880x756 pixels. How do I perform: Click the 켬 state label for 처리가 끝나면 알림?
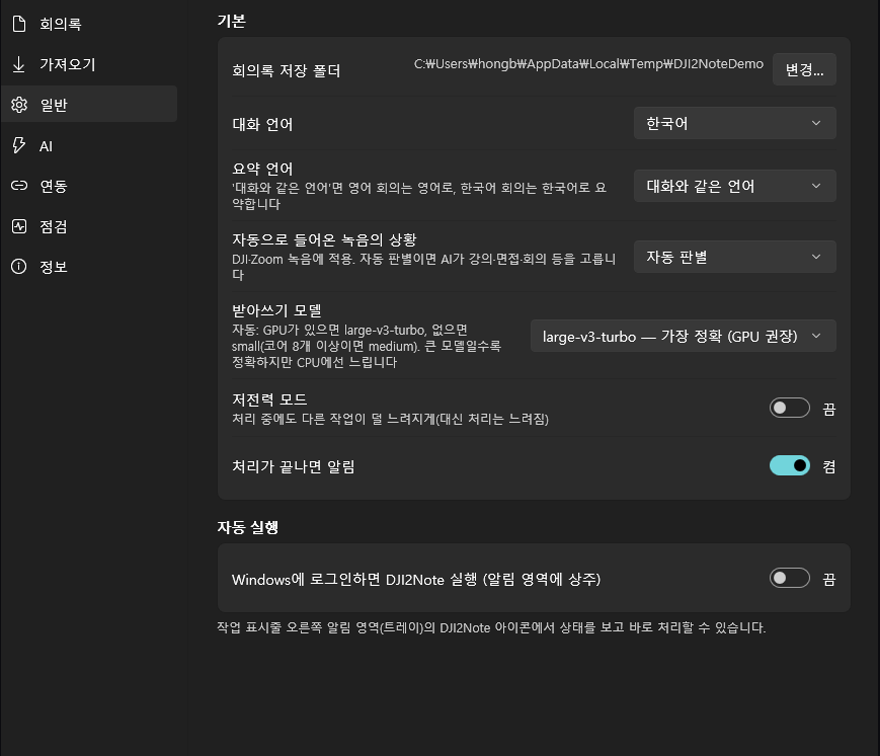point(828,466)
